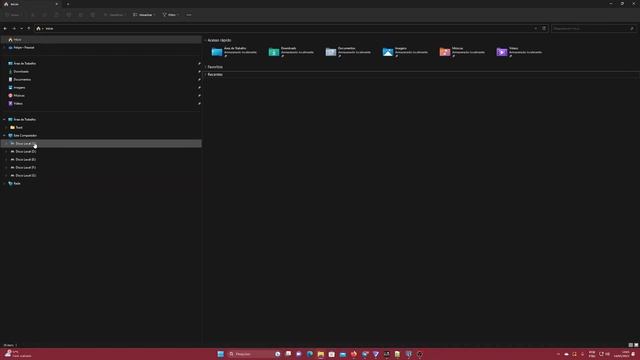Open the Filtrar filter dropdown

pos(171,15)
